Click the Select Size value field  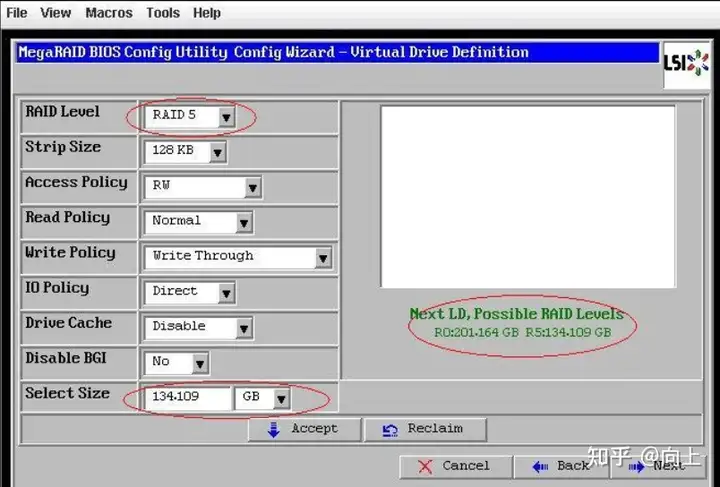[x=187, y=397]
